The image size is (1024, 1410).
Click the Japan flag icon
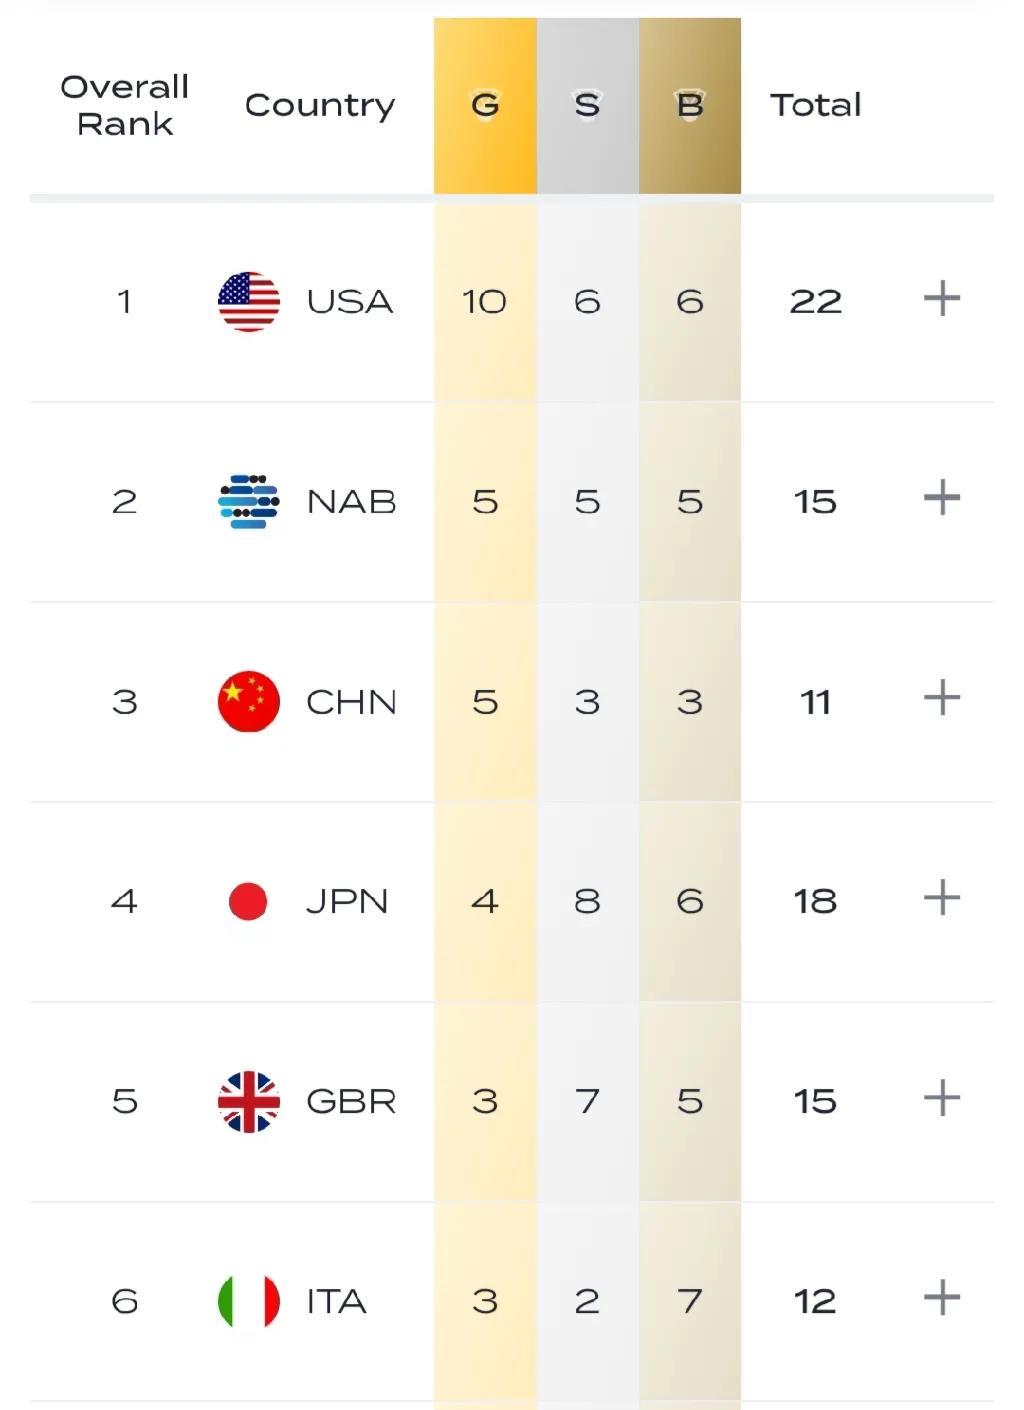point(248,901)
